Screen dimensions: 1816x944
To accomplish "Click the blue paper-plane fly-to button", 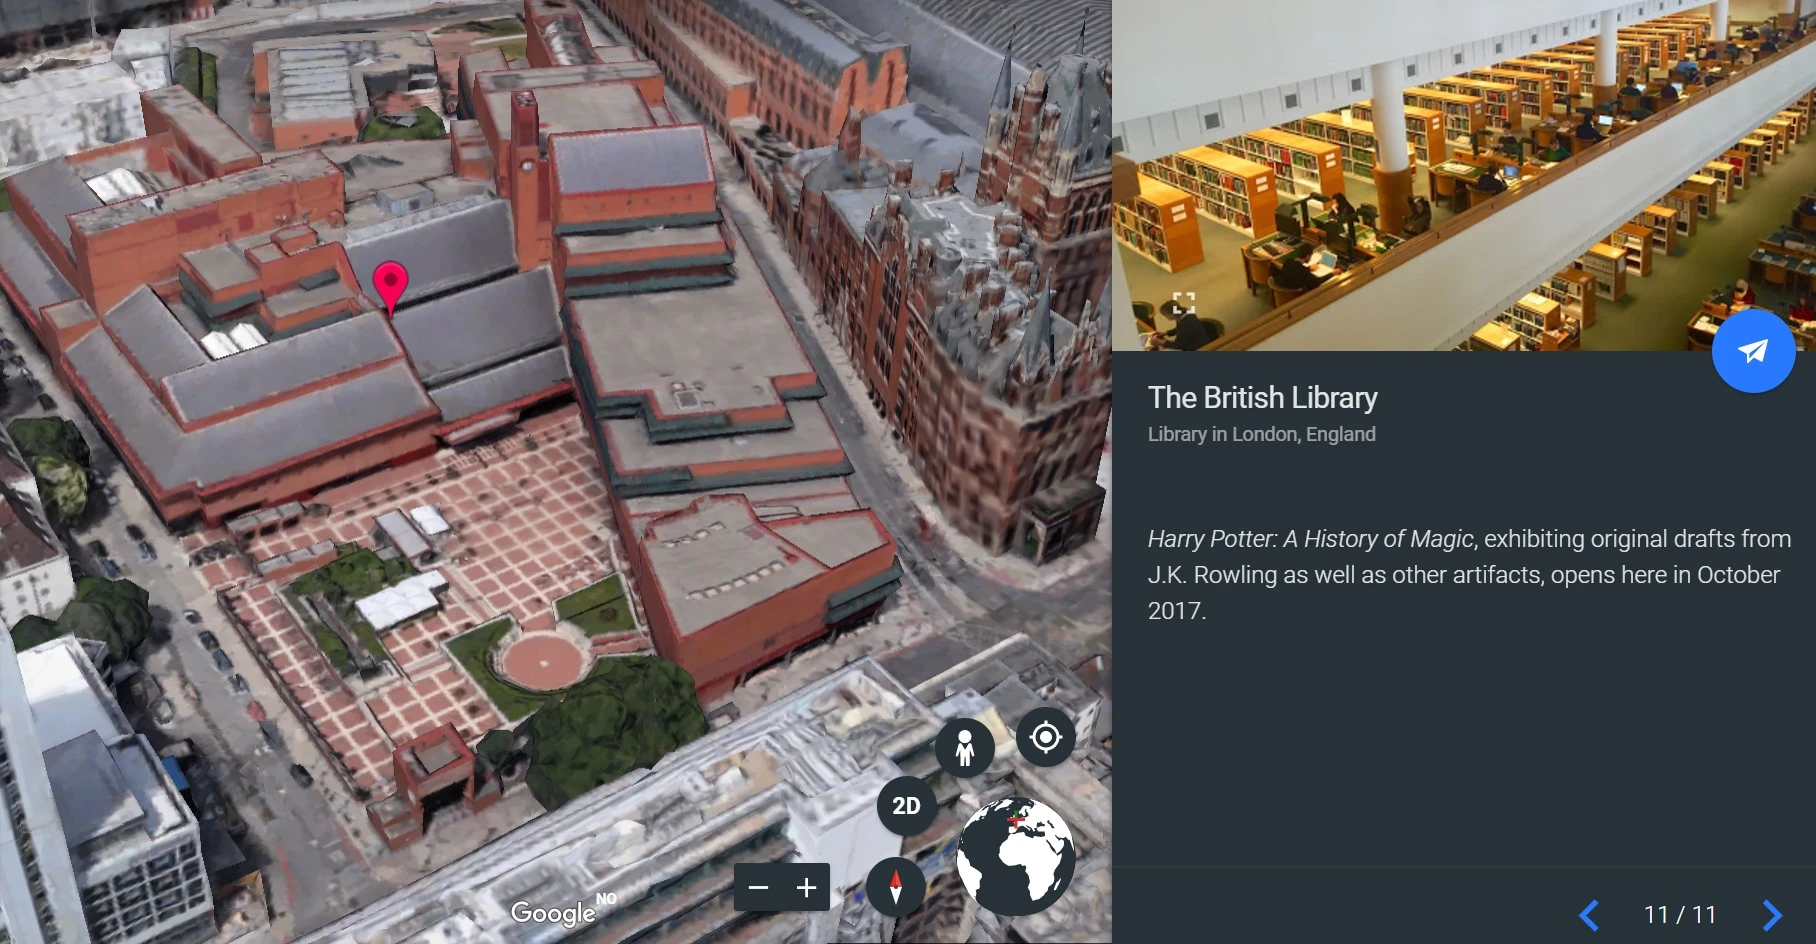I will click(1753, 351).
